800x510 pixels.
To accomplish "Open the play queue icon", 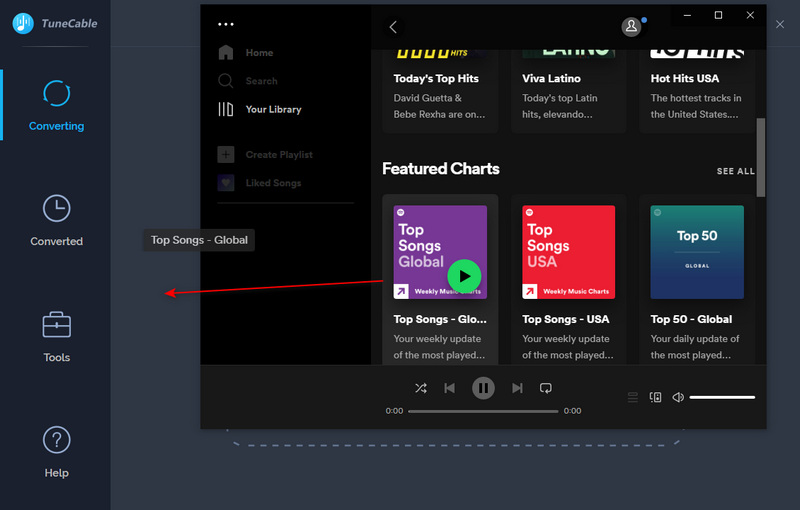I will pos(633,397).
